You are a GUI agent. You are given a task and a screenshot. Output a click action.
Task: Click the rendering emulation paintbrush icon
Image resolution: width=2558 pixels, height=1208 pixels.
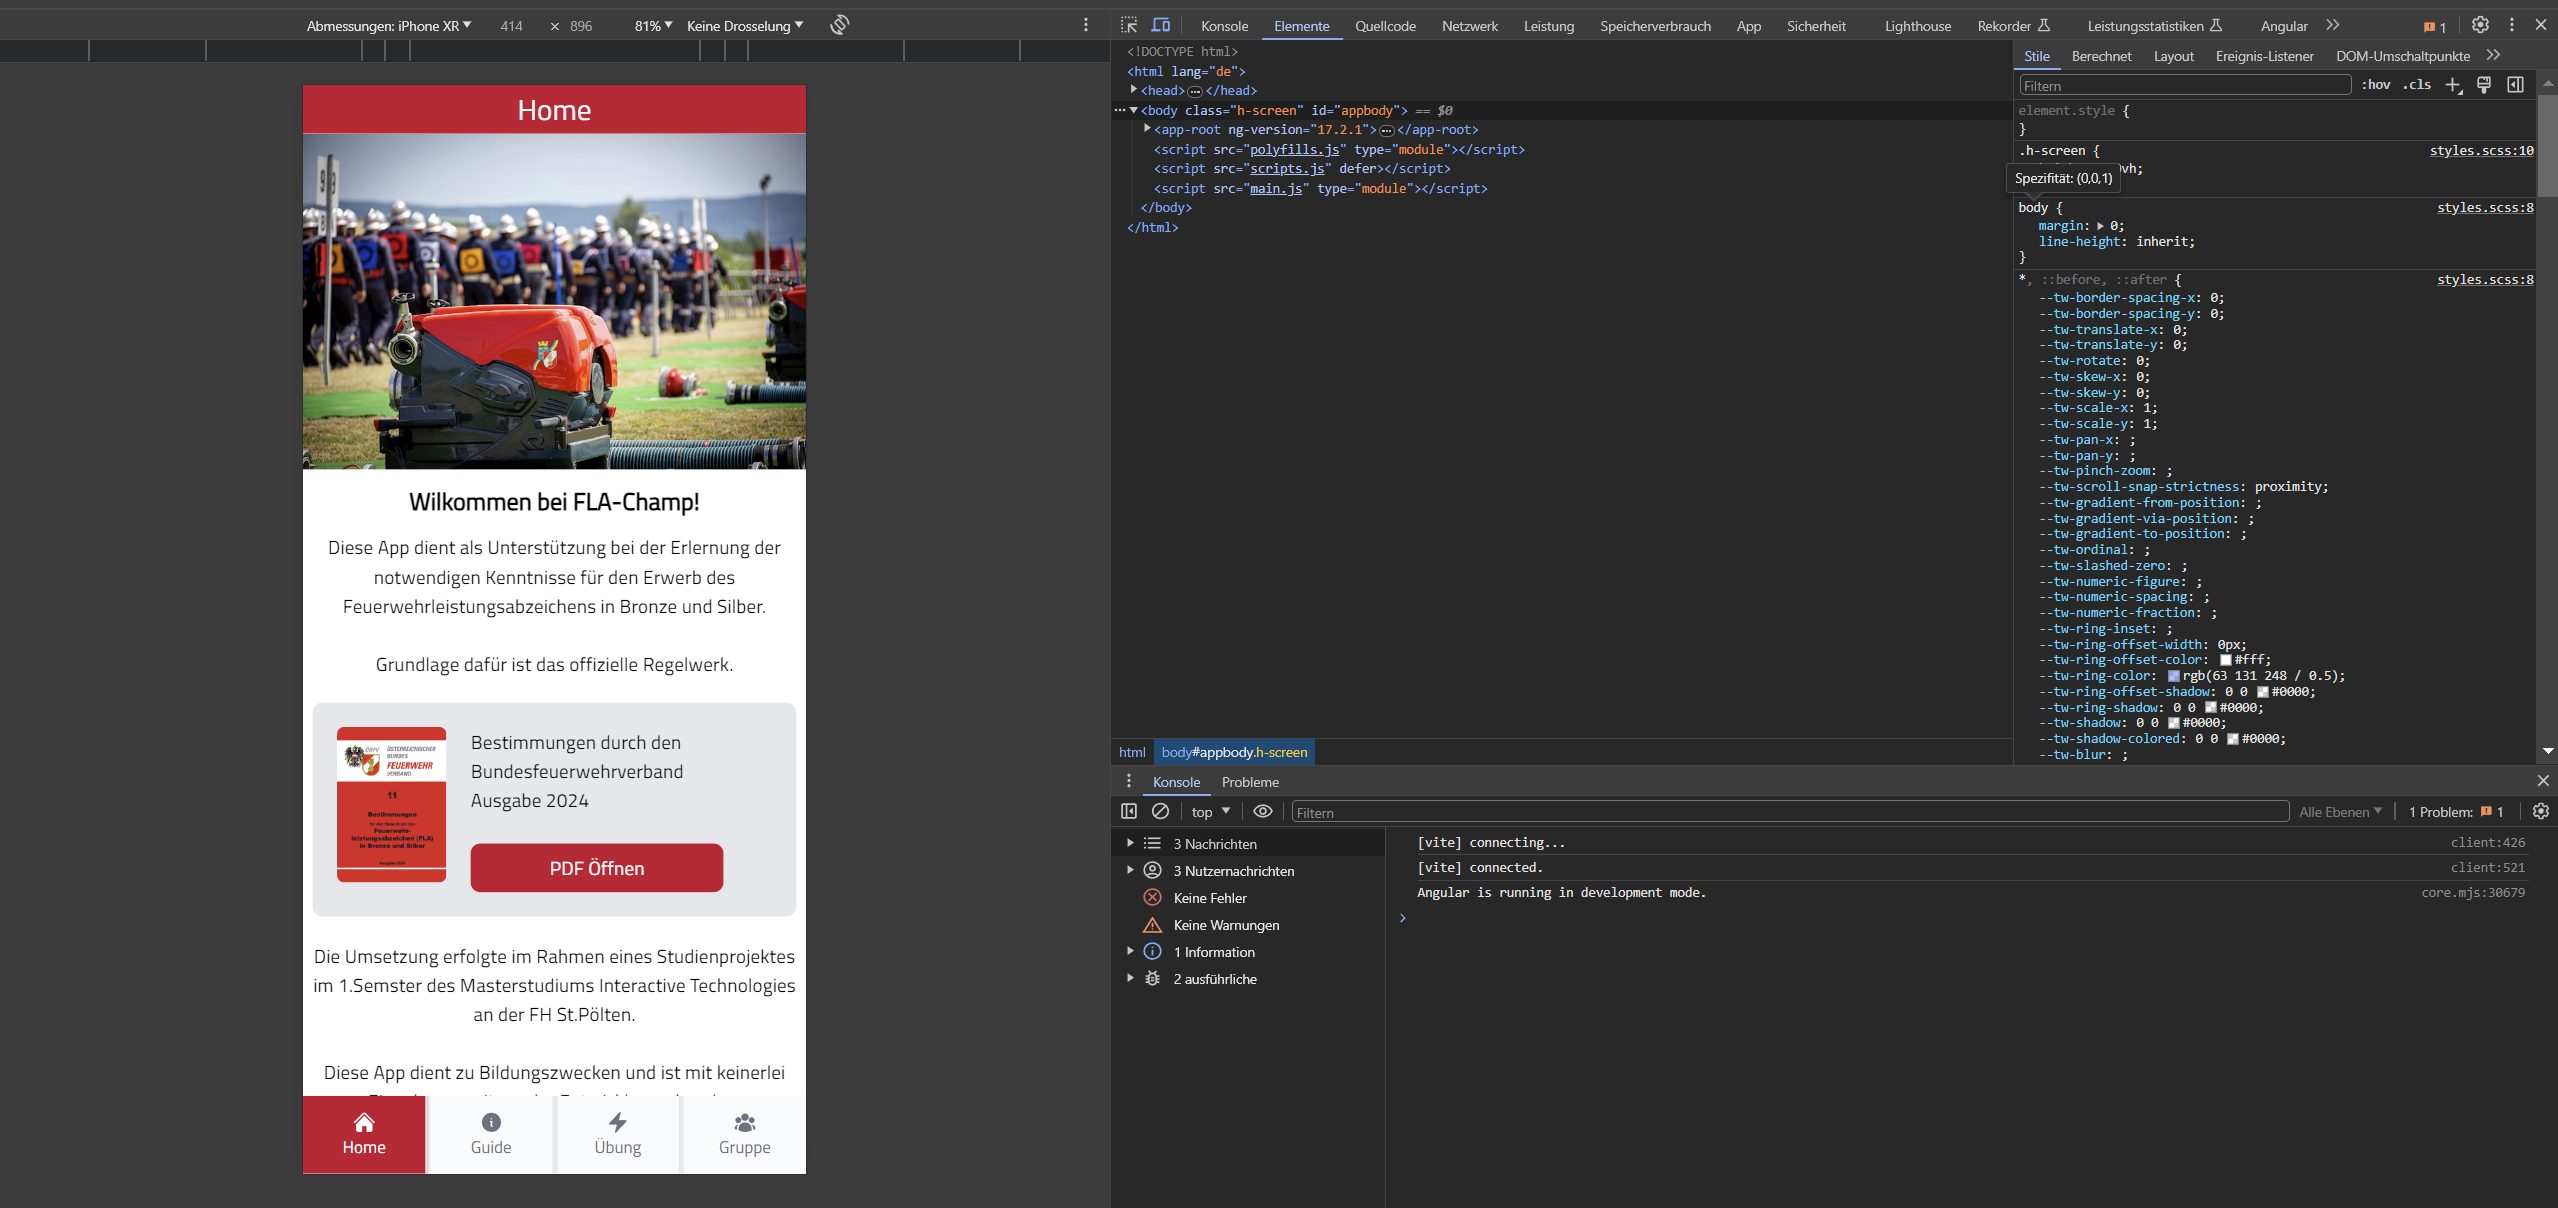[2484, 85]
